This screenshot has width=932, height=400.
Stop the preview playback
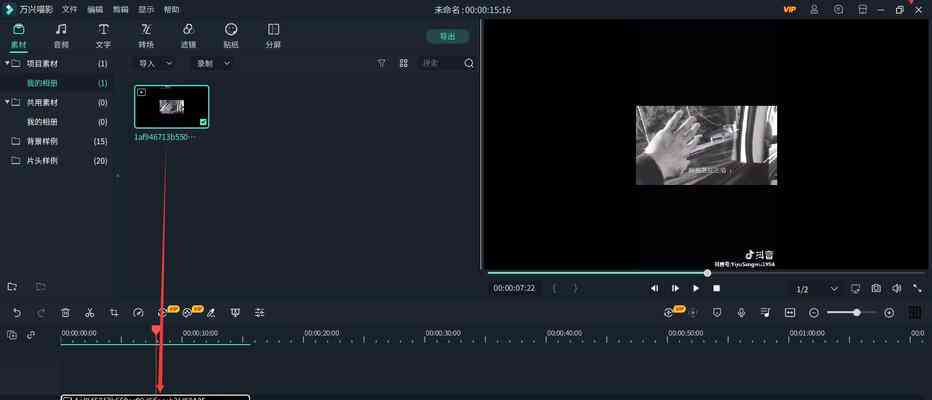point(717,288)
